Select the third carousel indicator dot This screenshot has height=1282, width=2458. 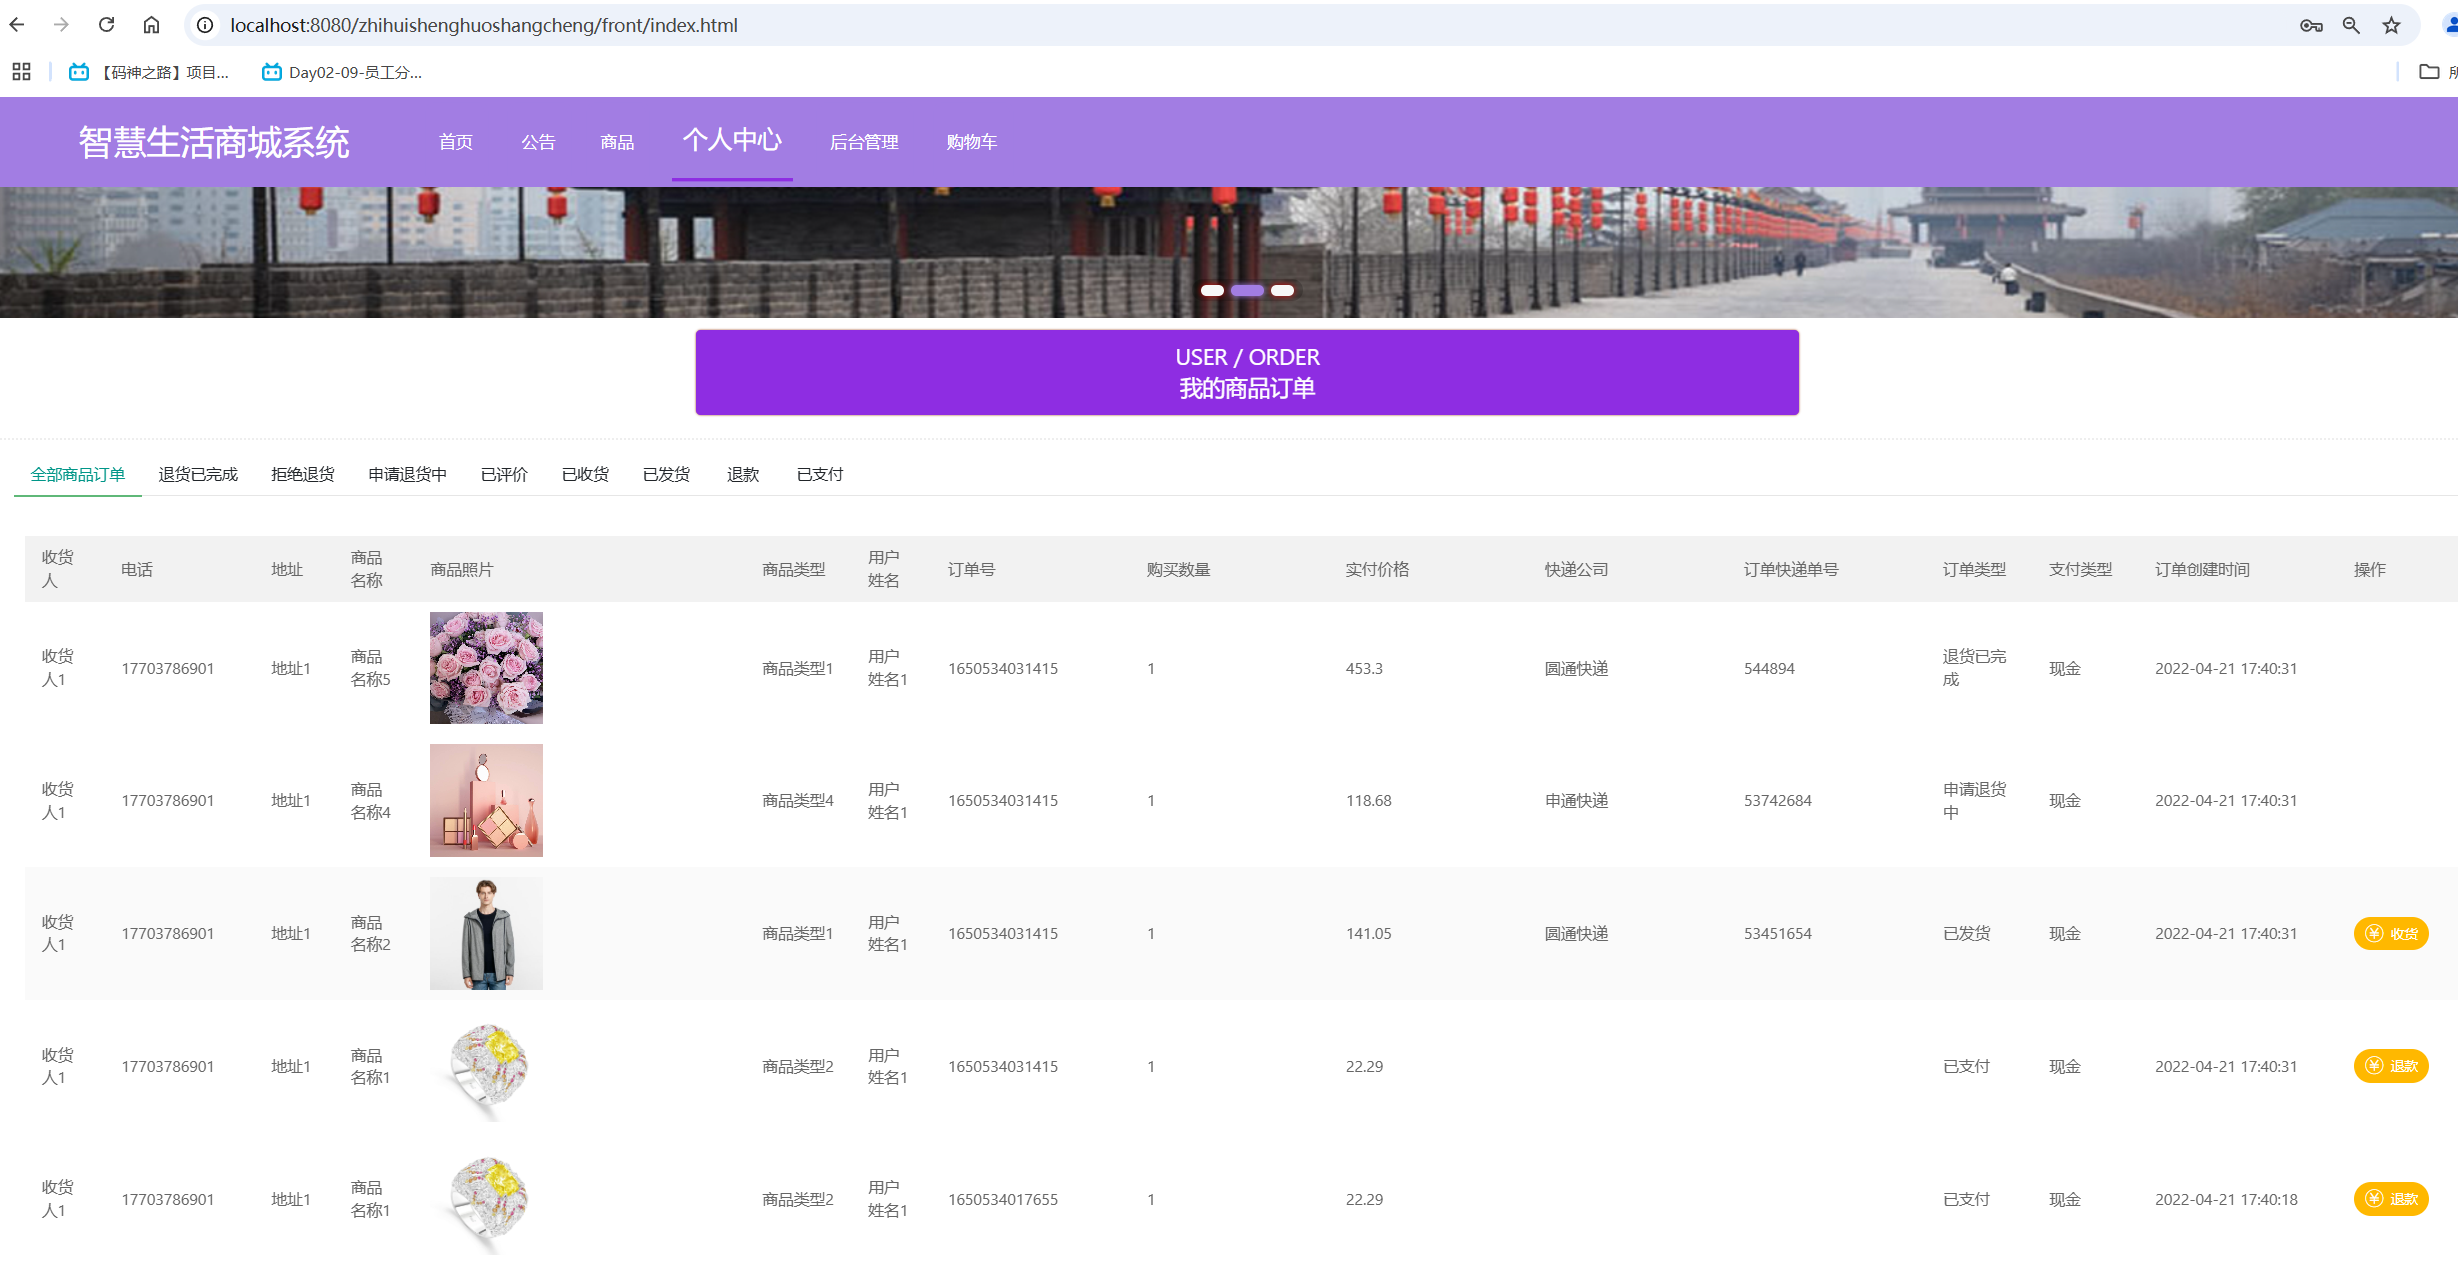click(1282, 291)
